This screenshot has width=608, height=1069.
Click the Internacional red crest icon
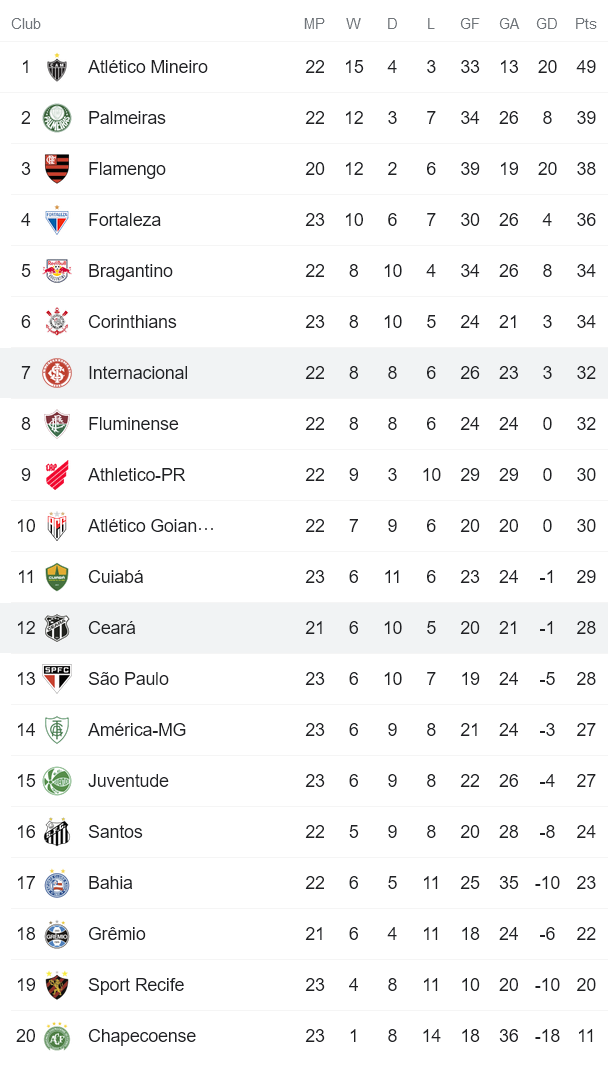tap(57, 374)
